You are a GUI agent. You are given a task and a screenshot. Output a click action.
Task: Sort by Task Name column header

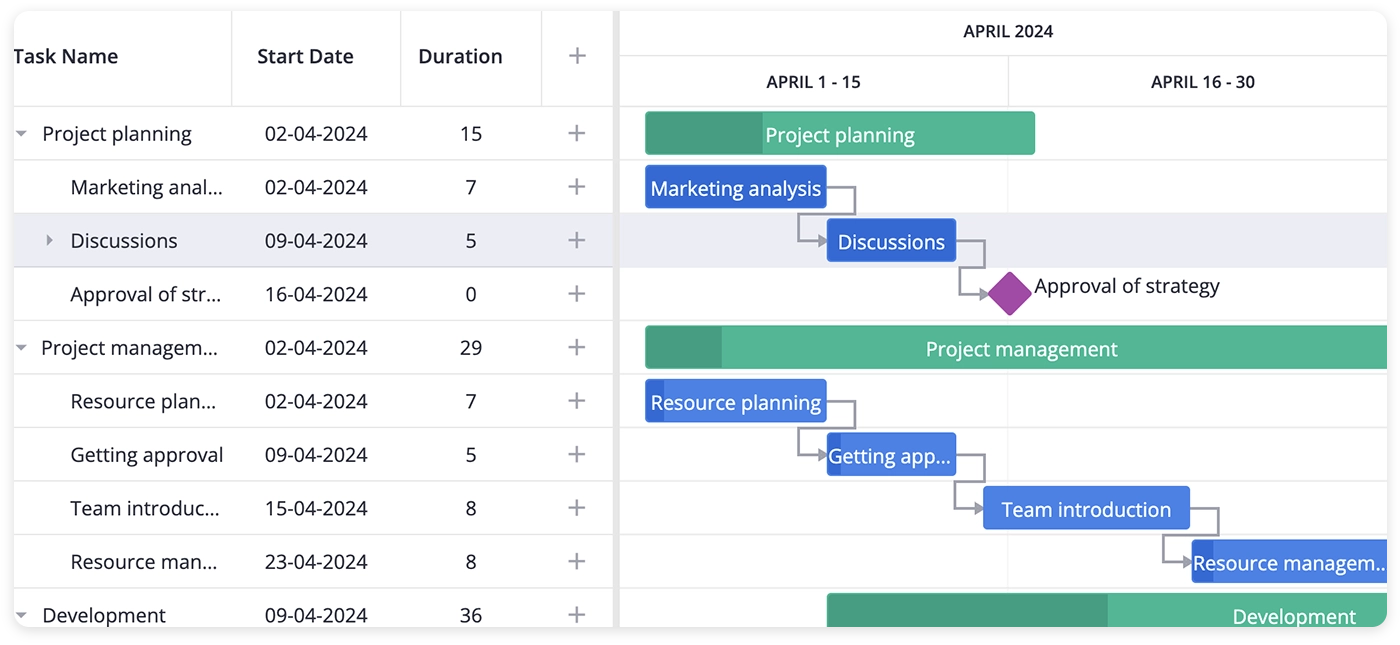(66, 57)
